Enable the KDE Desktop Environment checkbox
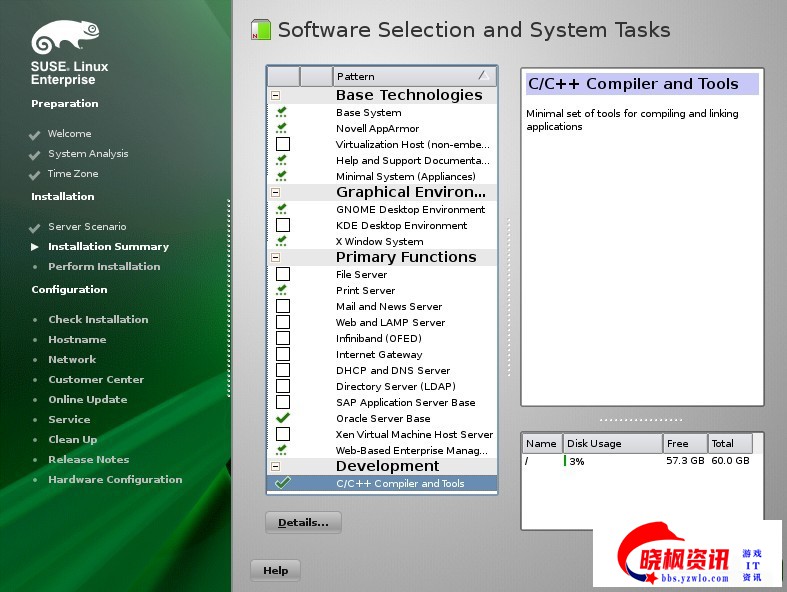Screen dimensions: 787x592 283,225
